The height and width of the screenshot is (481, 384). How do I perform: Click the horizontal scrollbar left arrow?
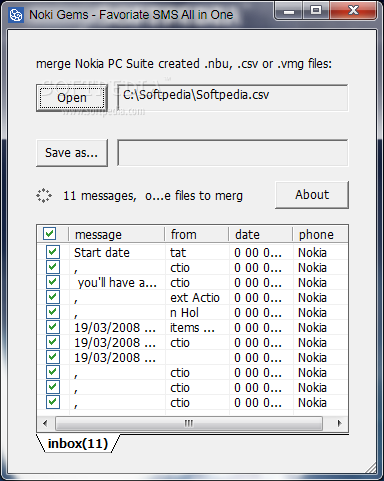[45, 423]
